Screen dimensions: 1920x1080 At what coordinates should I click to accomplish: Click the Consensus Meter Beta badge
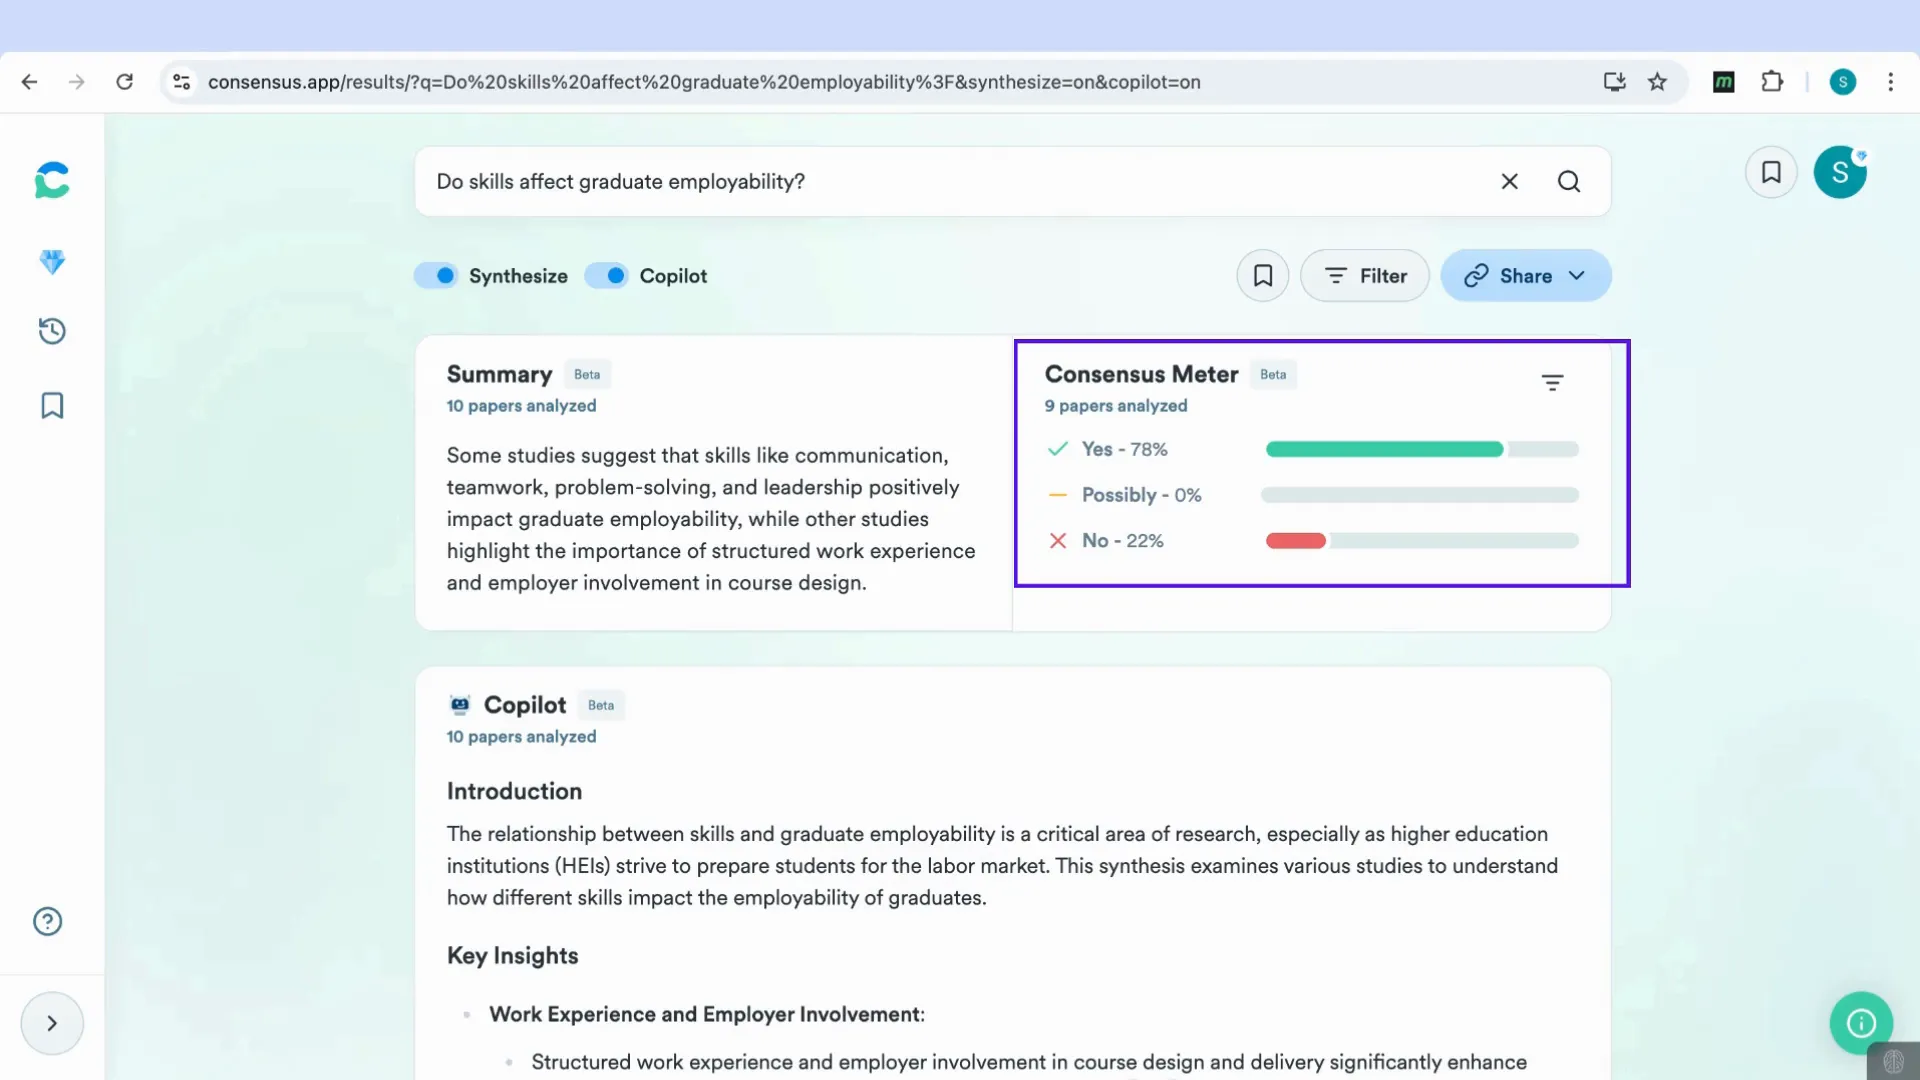click(x=1273, y=374)
